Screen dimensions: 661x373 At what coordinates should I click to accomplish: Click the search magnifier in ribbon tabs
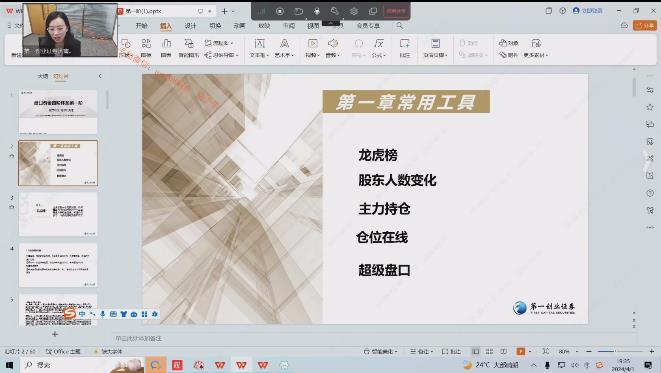400,26
